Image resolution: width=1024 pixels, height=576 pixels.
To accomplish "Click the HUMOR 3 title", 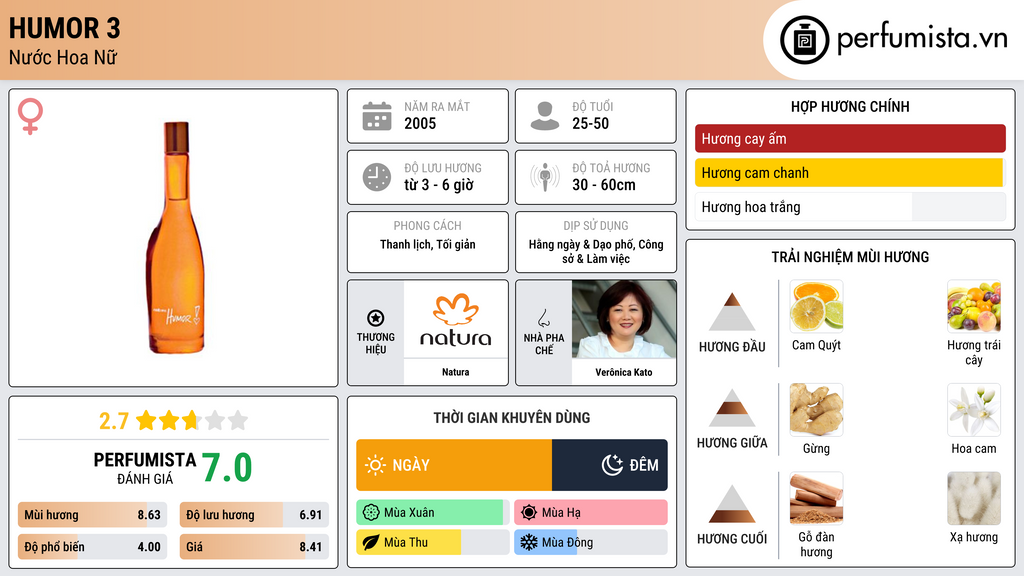I will [65, 28].
